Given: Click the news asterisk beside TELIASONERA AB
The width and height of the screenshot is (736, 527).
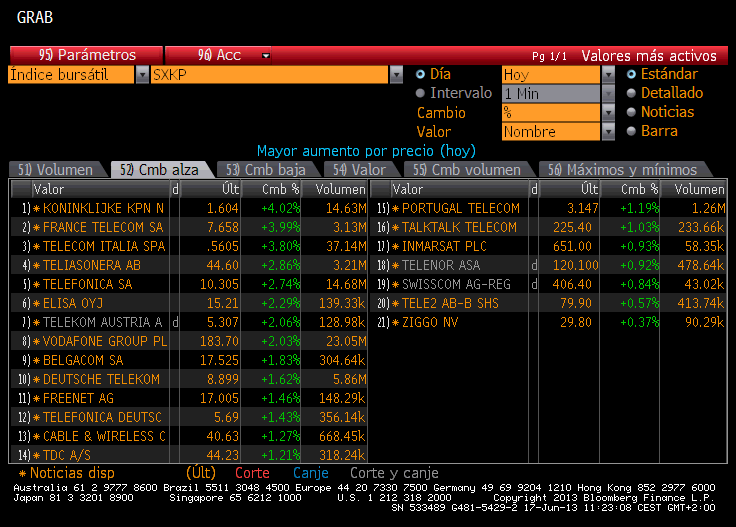Looking at the screenshot, I should (x=37, y=266).
